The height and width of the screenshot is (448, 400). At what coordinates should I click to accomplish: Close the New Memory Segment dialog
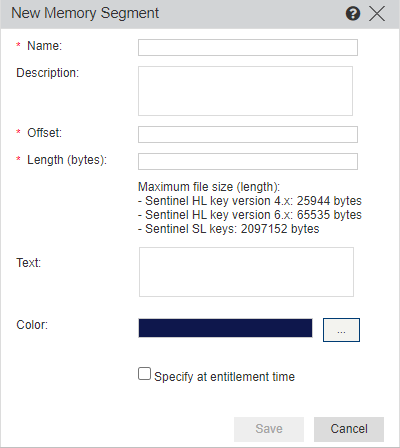pos(377,14)
